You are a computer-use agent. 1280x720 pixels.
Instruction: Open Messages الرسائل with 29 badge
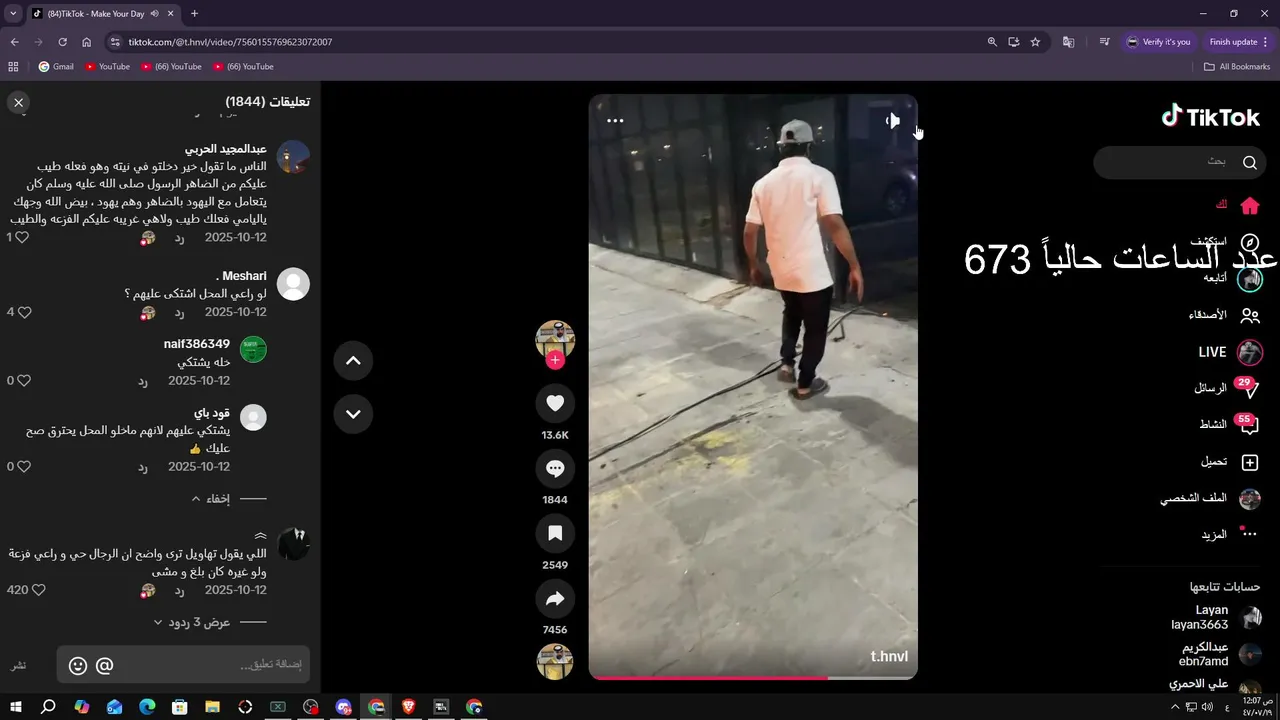tap(1226, 388)
